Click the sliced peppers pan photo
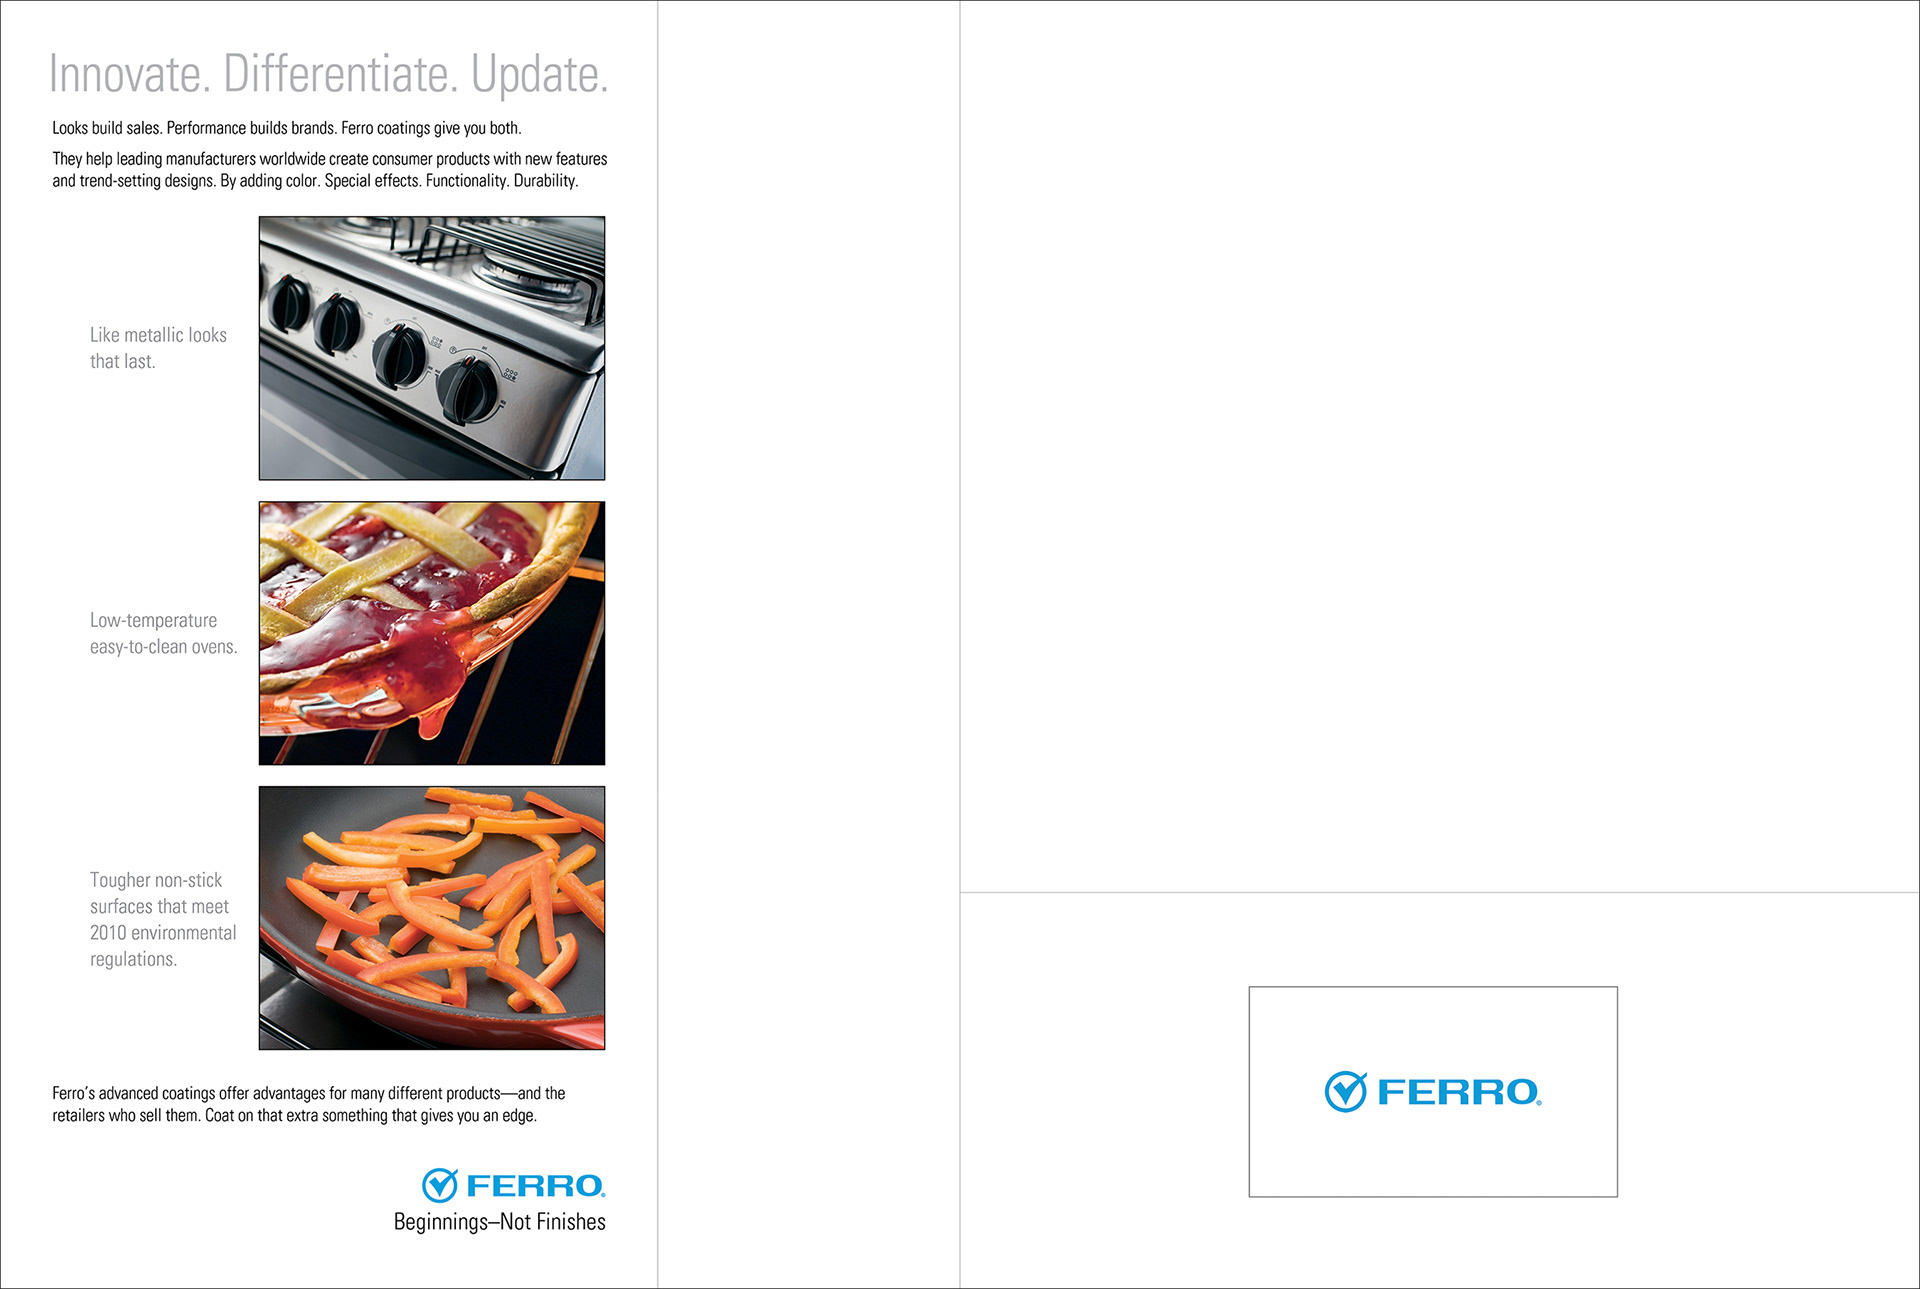 click(432, 918)
